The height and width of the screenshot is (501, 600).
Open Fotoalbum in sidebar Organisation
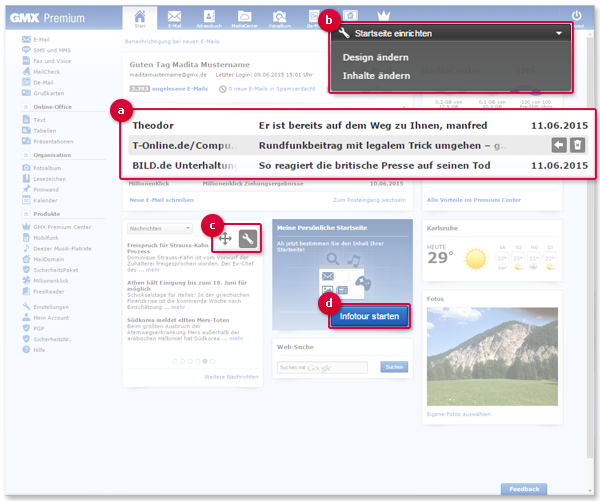tap(41, 168)
